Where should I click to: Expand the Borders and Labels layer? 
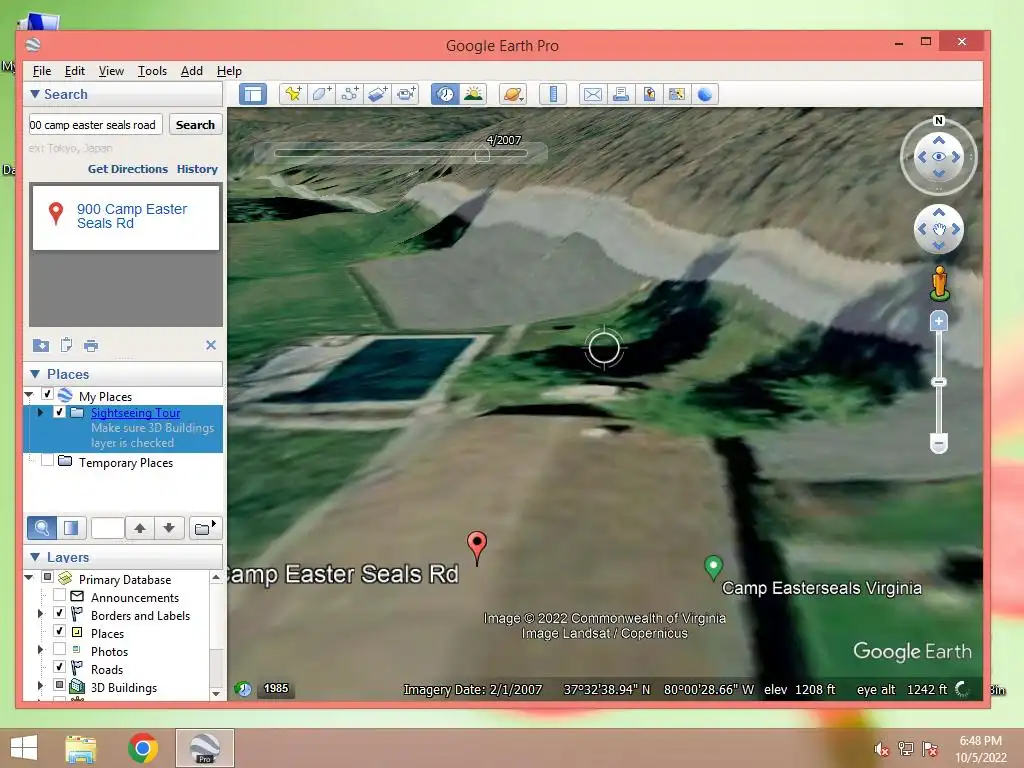click(40, 614)
